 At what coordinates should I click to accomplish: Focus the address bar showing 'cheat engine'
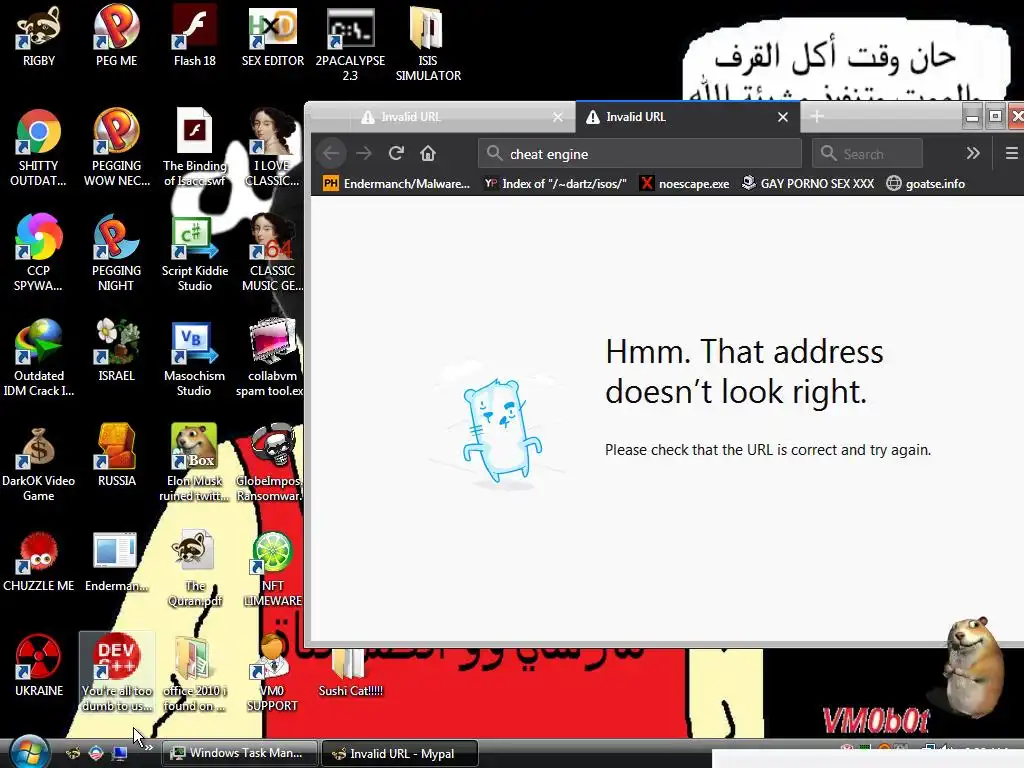pyautogui.click(x=640, y=154)
